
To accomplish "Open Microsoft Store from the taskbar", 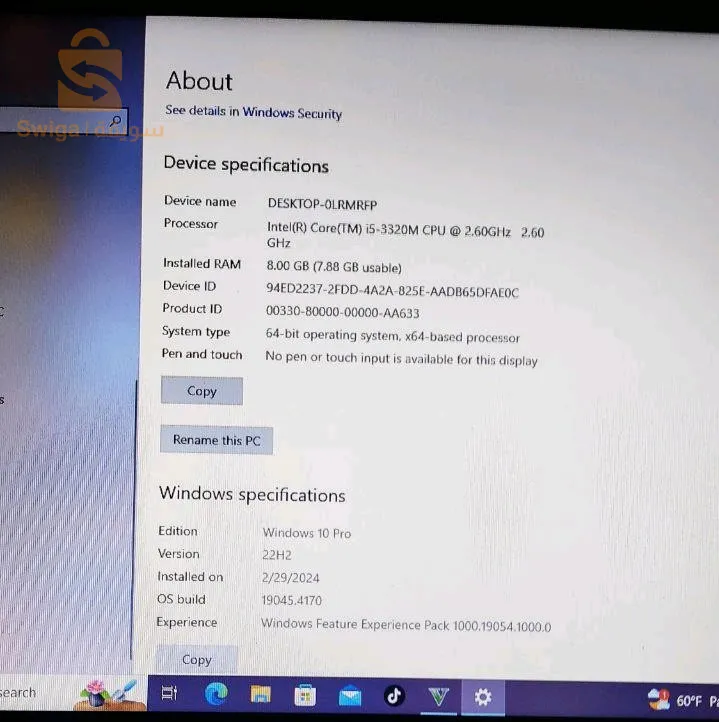I will (305, 695).
